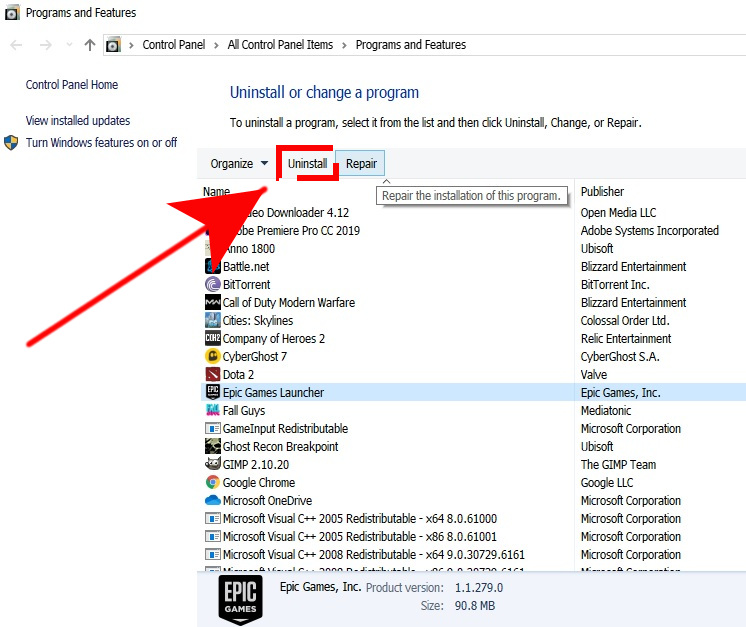This screenshot has height=627, width=746.
Task: Expand chevron before Control Panel in address bar
Action: tap(131, 45)
